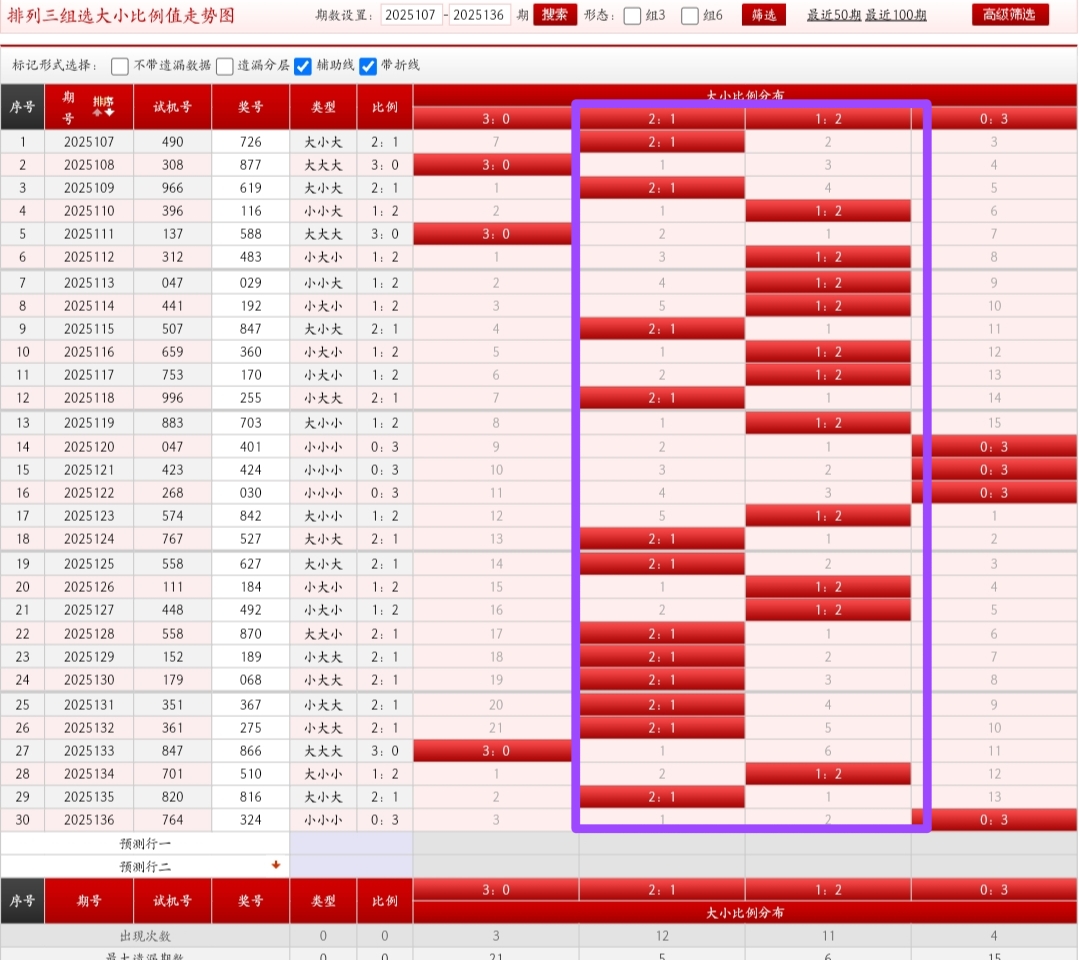Open 高级筛选 advanced filter
Screen dimensions: 1080x960
tap(1010, 14)
